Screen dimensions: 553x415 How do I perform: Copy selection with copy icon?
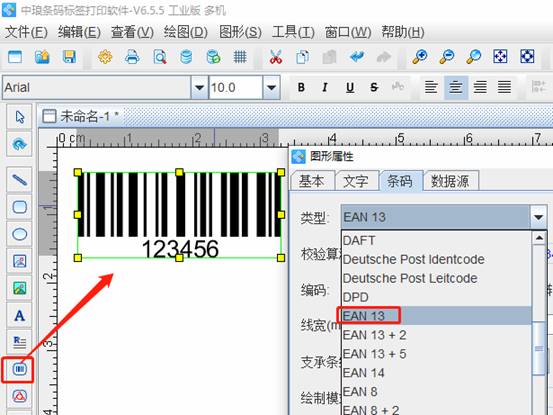(303, 57)
